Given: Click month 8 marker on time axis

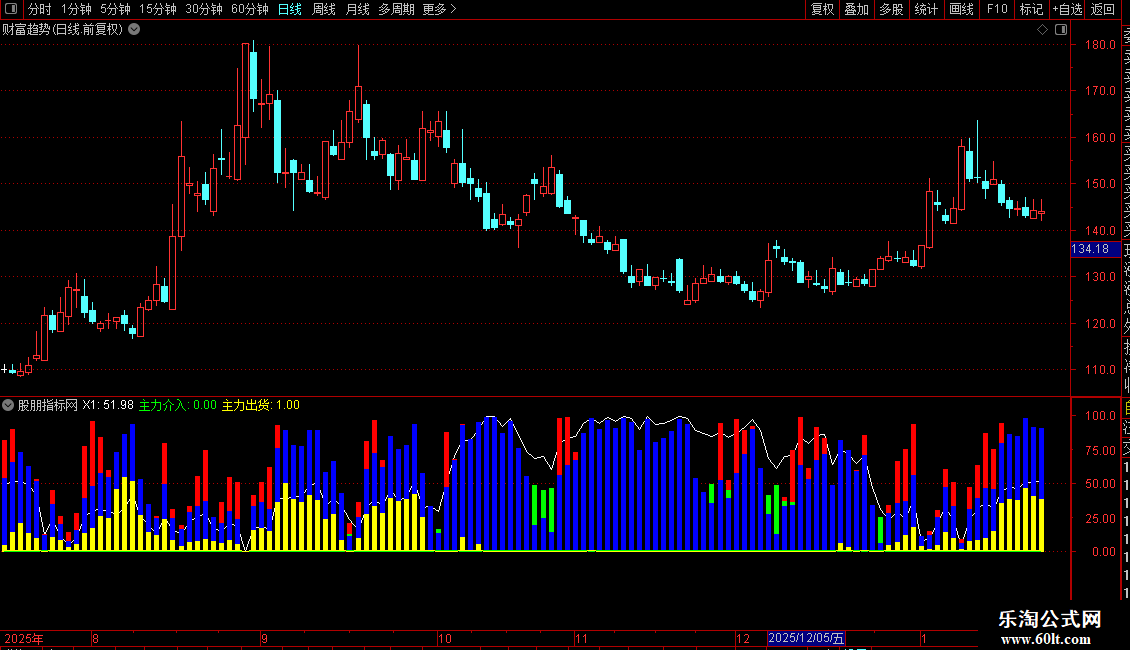Looking at the screenshot, I should pyautogui.click(x=95, y=638).
